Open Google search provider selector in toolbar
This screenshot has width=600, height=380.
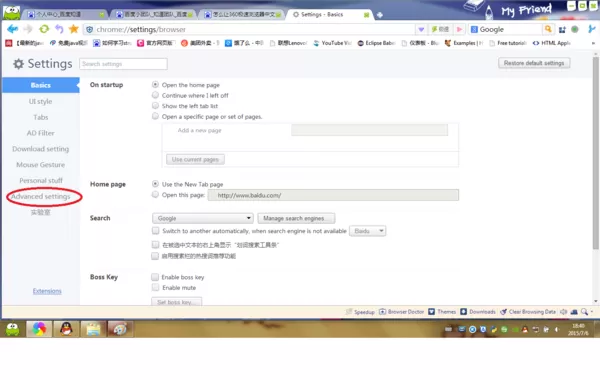point(474,29)
